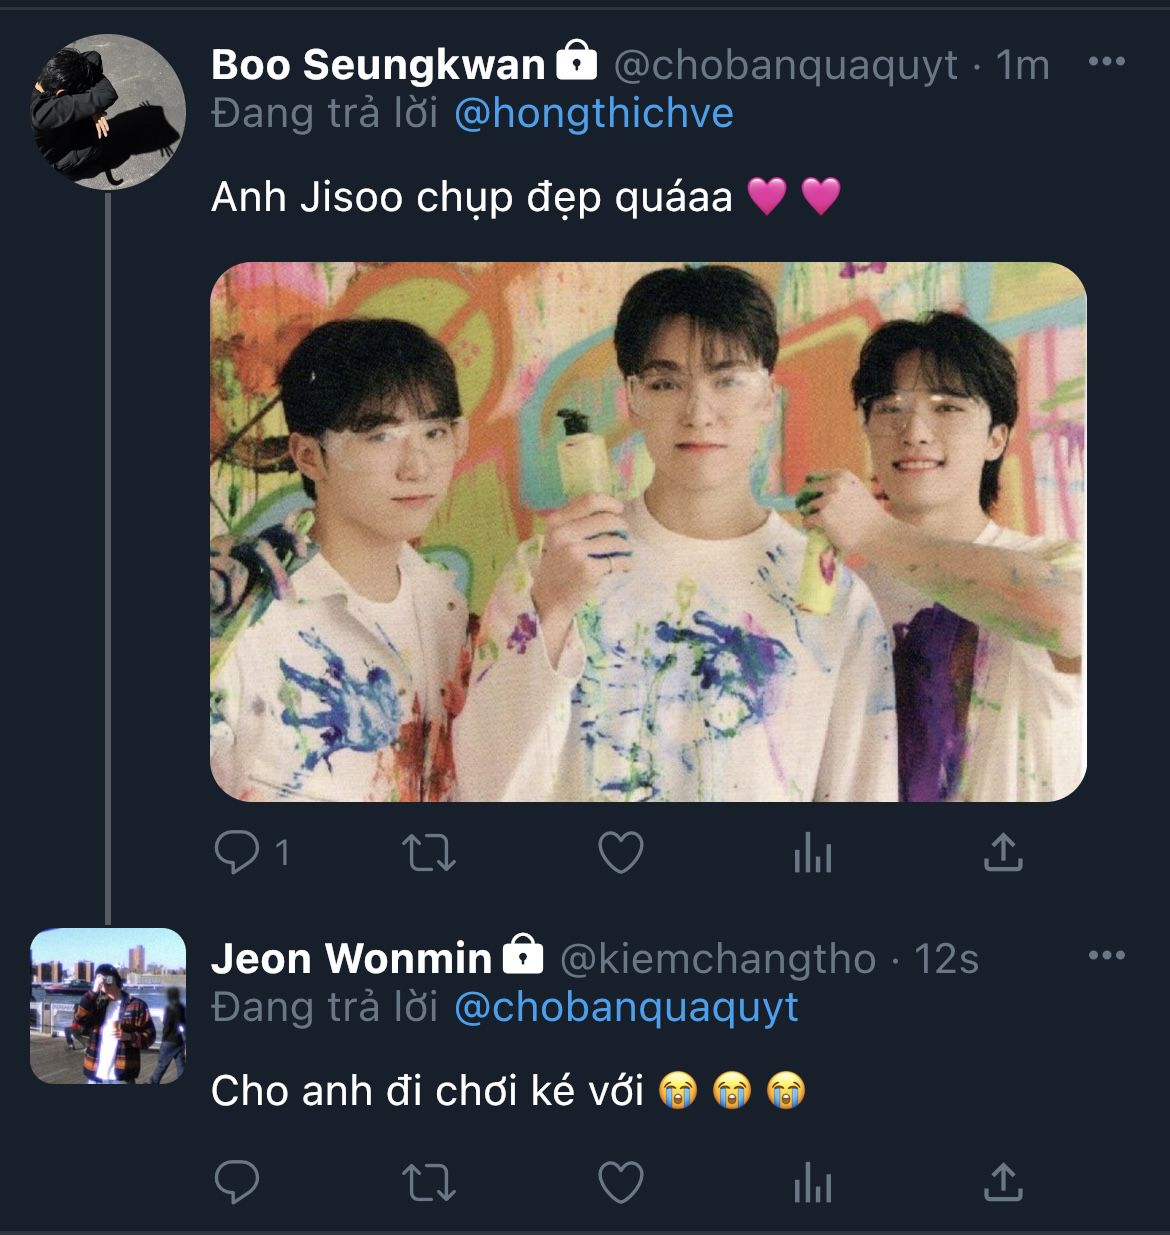Like Jeon Wonmin's reply

(620, 1183)
